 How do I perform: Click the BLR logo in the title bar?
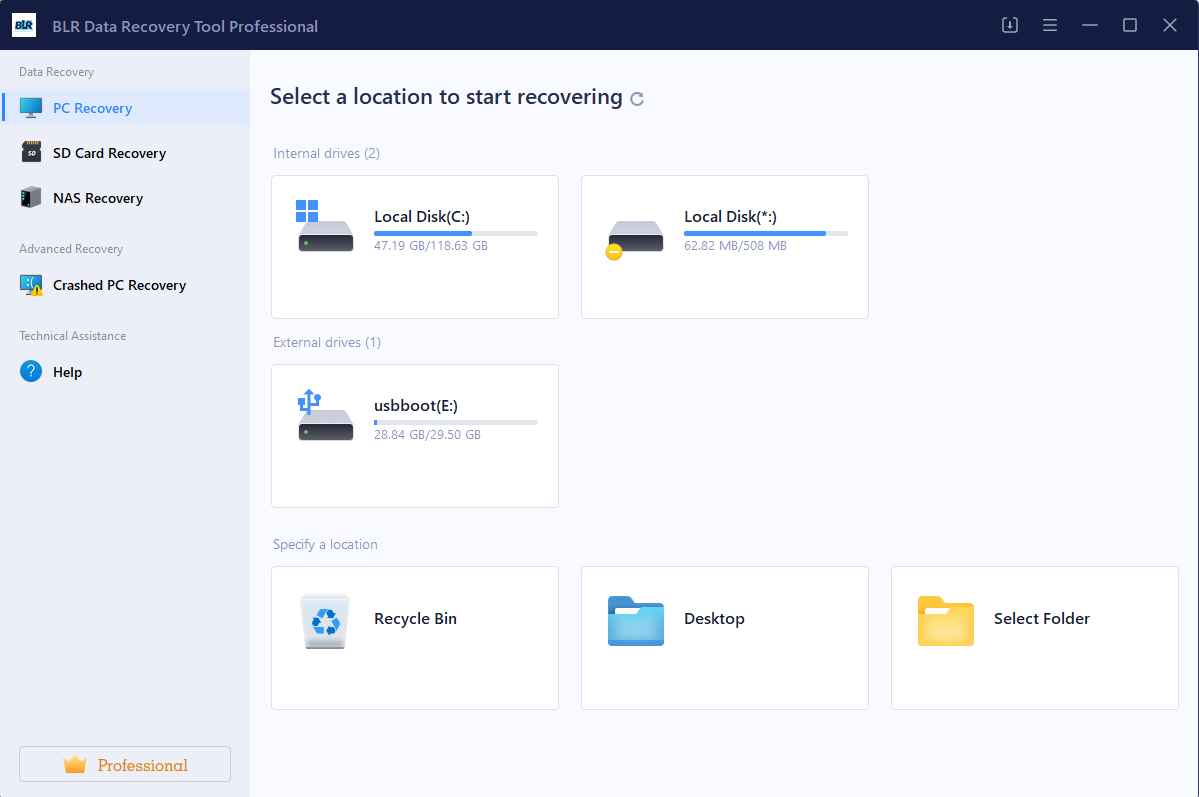coord(23,25)
